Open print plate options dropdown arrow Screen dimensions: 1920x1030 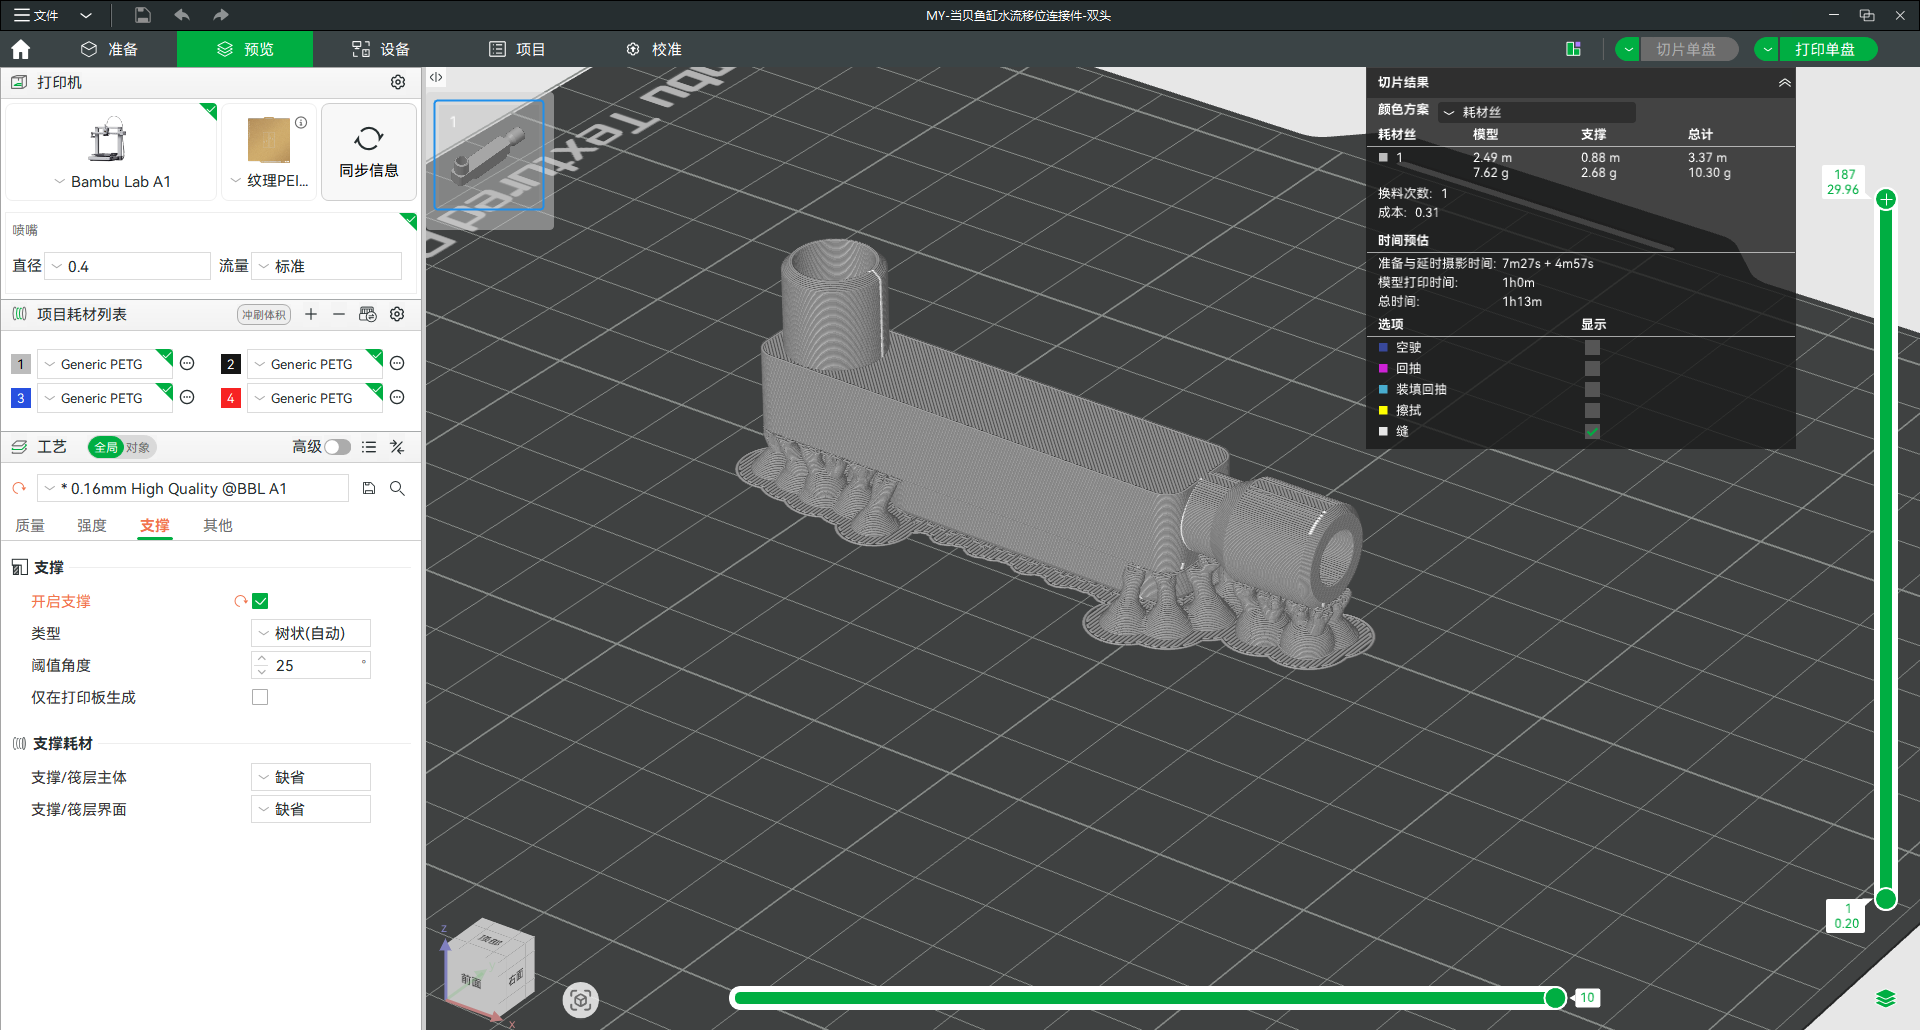coord(1767,49)
